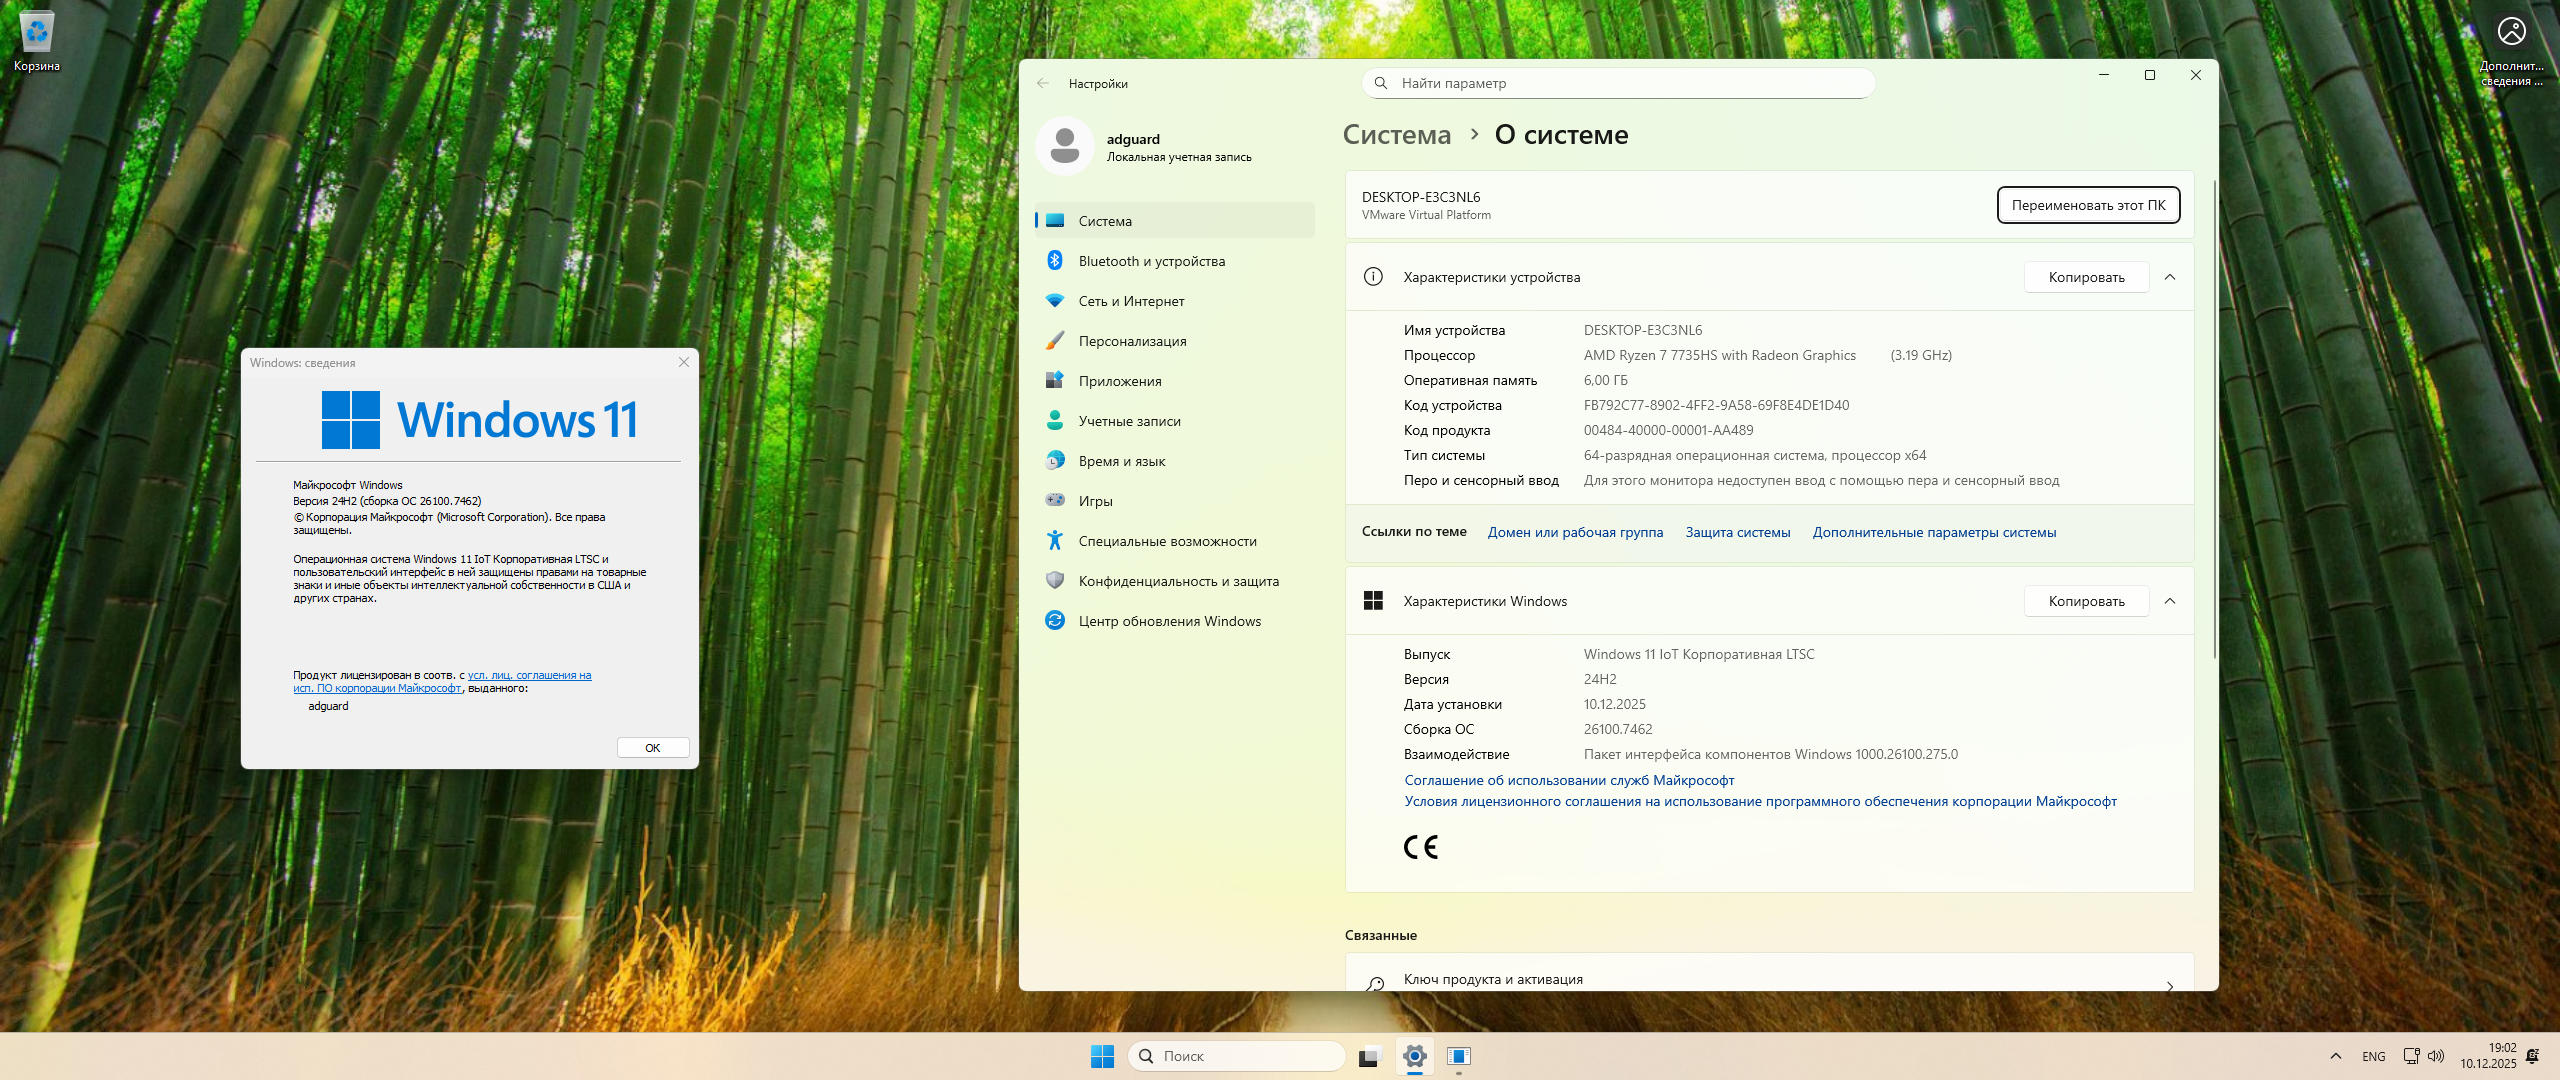Open Bluetooth и устройства settings icon
Screen dimensions: 2560x1080
[x=1054, y=261]
